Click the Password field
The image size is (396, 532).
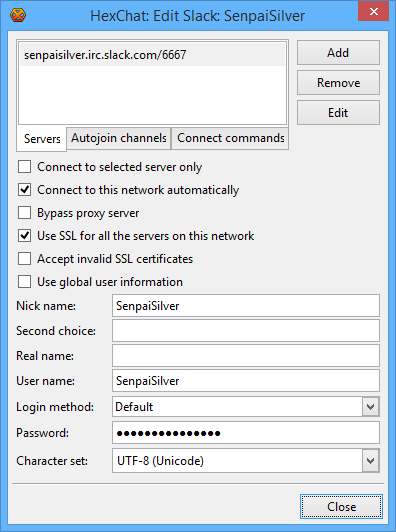pos(246,433)
